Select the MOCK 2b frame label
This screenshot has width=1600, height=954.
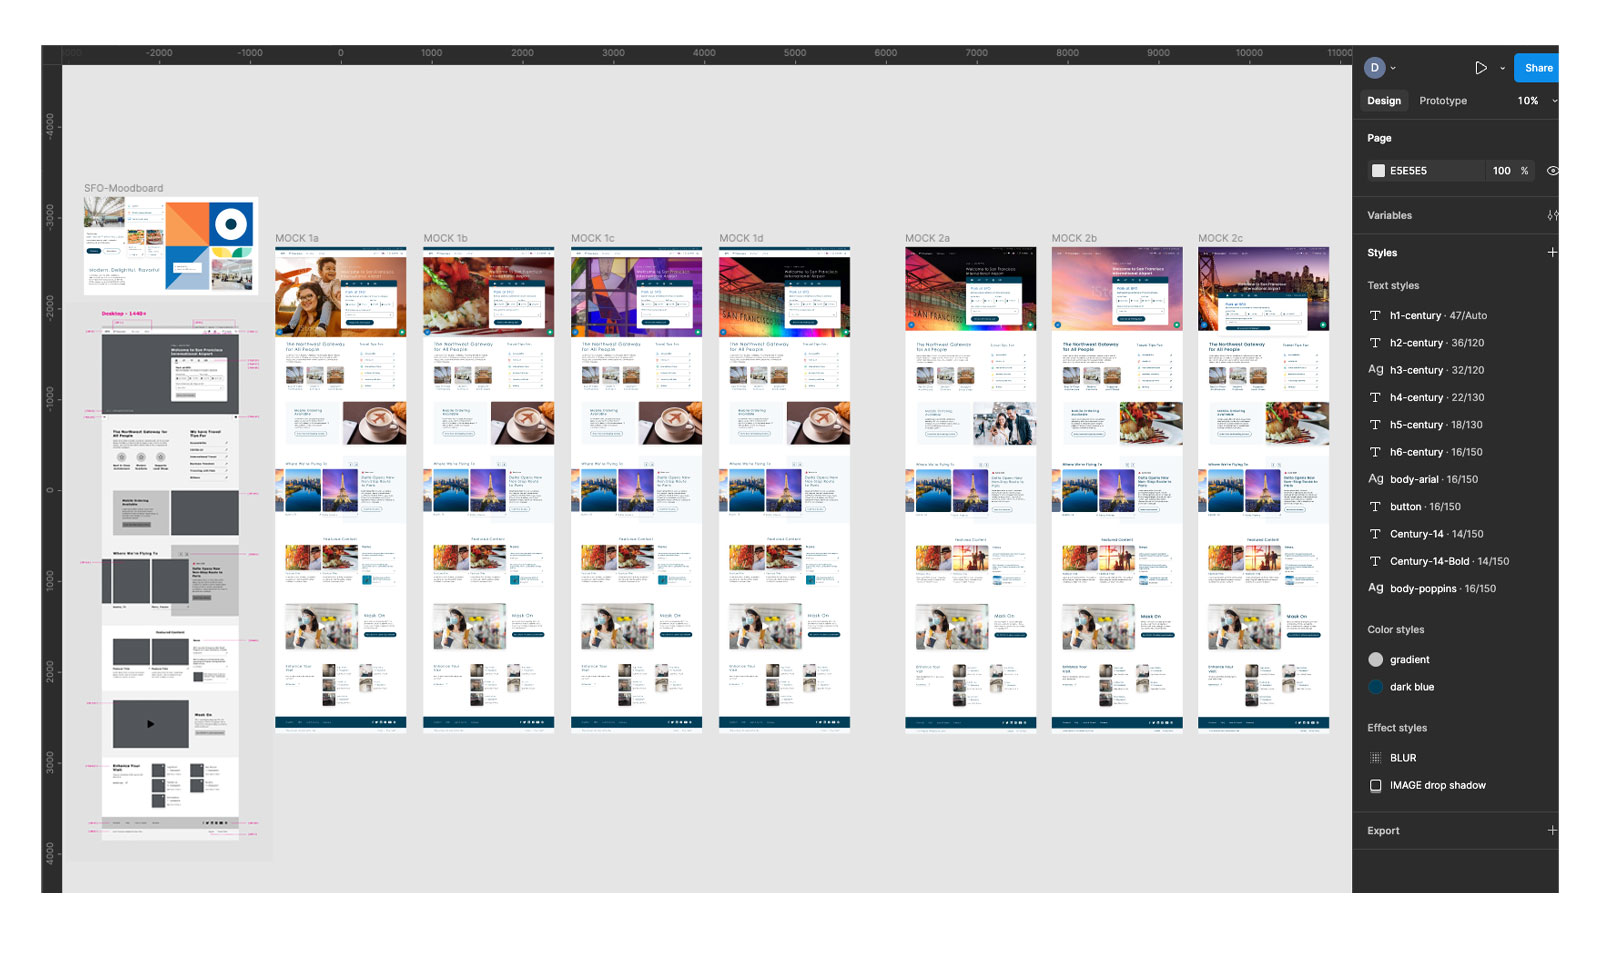pyautogui.click(x=1074, y=238)
